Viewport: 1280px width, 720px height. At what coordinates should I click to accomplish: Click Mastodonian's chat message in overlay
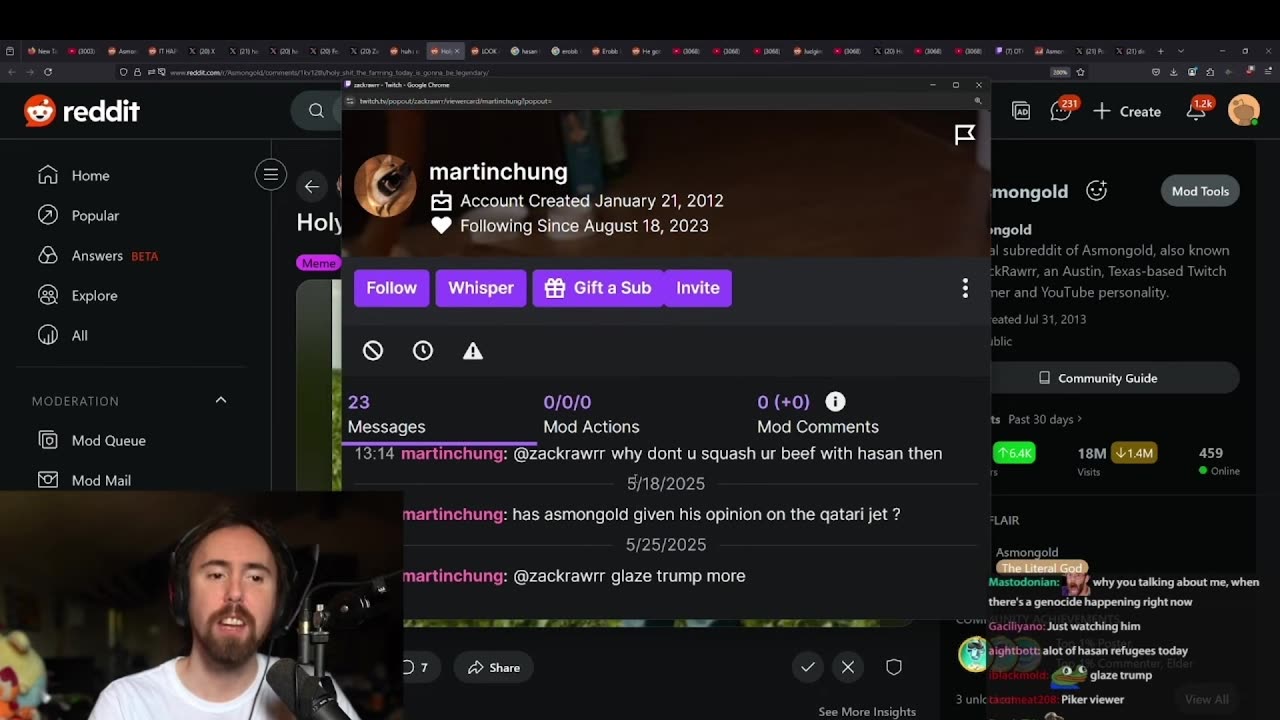coord(1124,592)
